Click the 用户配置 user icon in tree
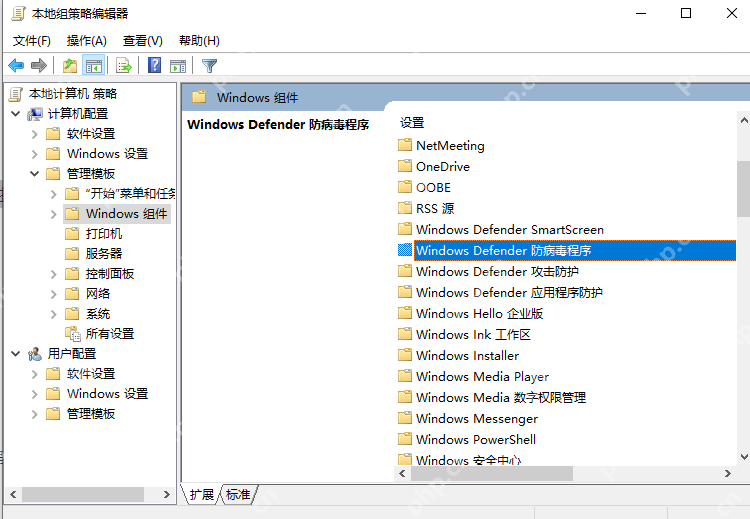The height and width of the screenshot is (519, 750). click(x=34, y=354)
